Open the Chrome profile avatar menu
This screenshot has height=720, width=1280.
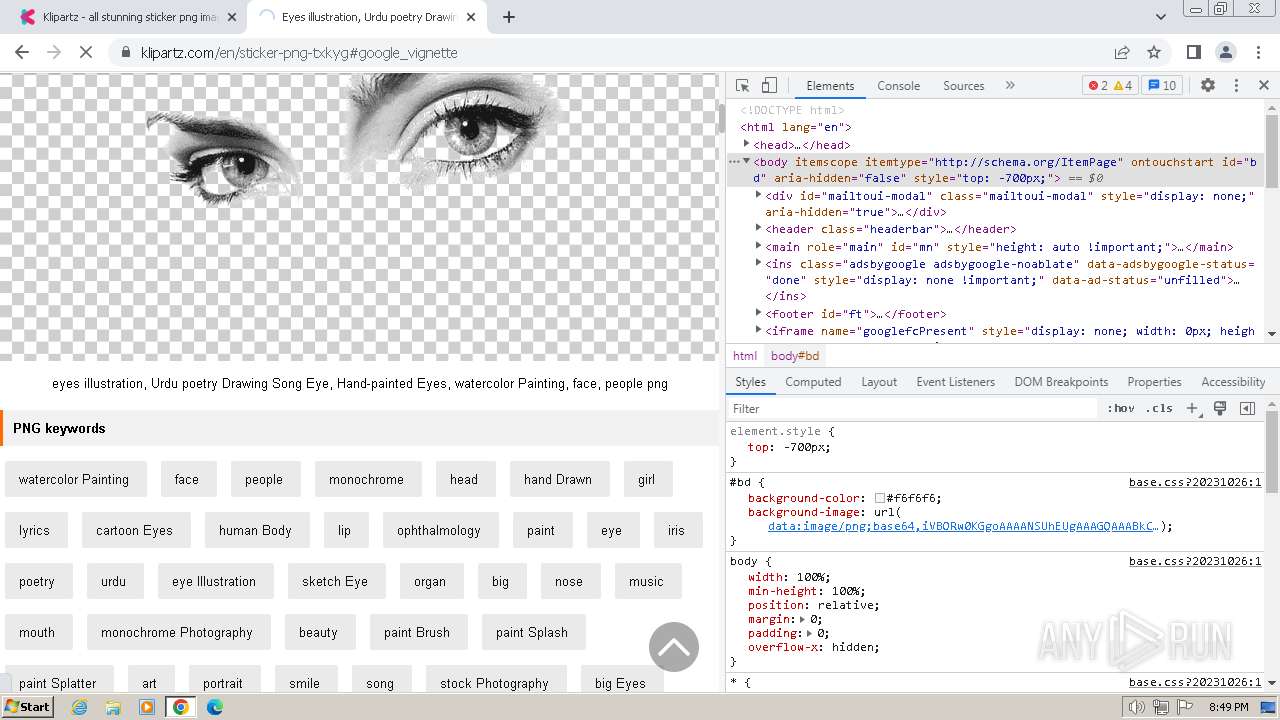pyautogui.click(x=1226, y=52)
